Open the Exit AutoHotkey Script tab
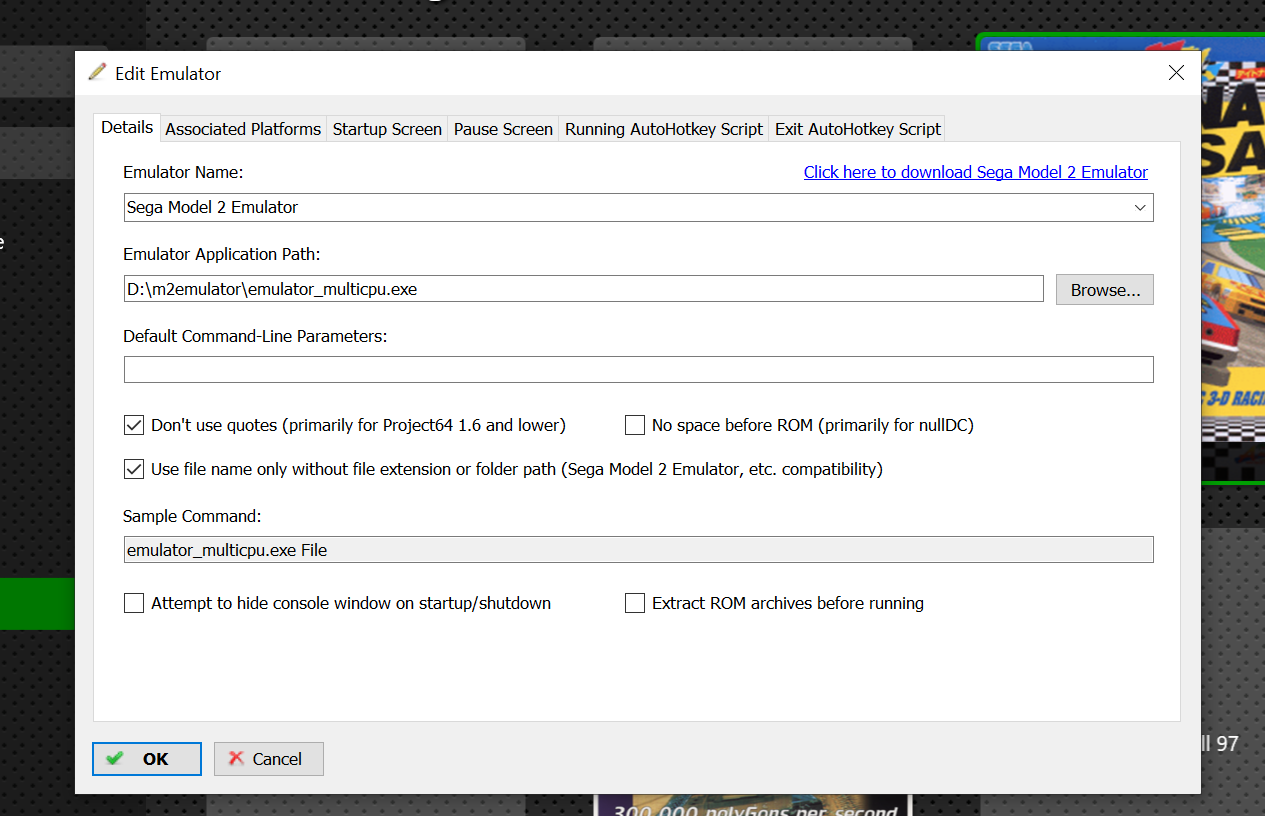 [x=858, y=129]
